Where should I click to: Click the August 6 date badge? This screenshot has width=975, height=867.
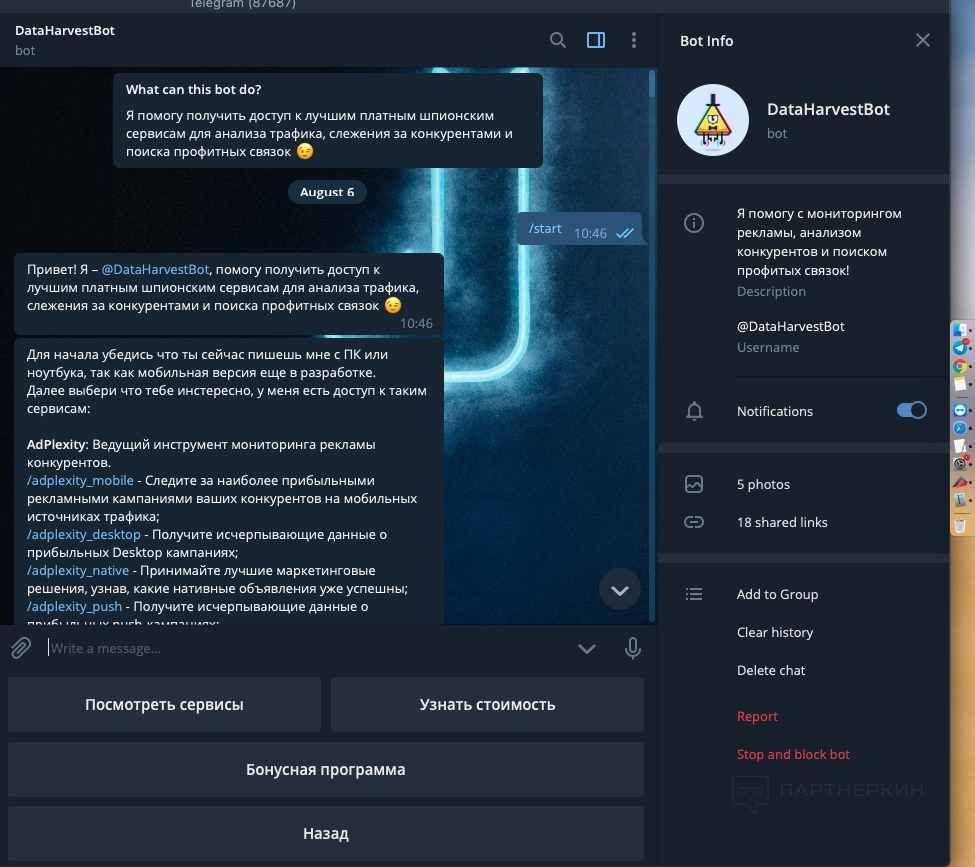pyautogui.click(x=327, y=192)
